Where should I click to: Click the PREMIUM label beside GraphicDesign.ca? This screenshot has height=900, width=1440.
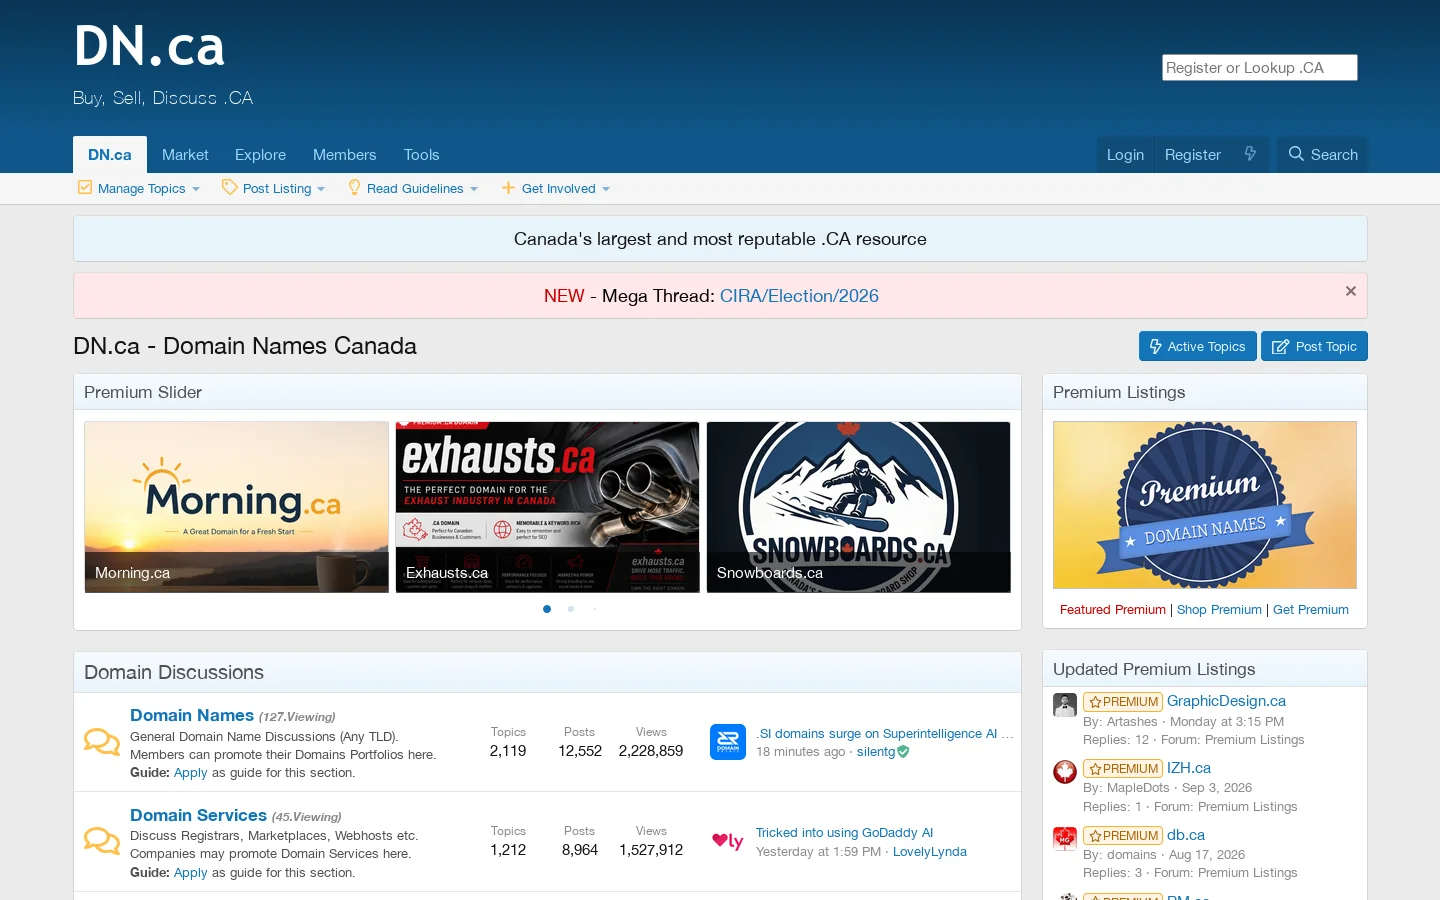point(1123,702)
